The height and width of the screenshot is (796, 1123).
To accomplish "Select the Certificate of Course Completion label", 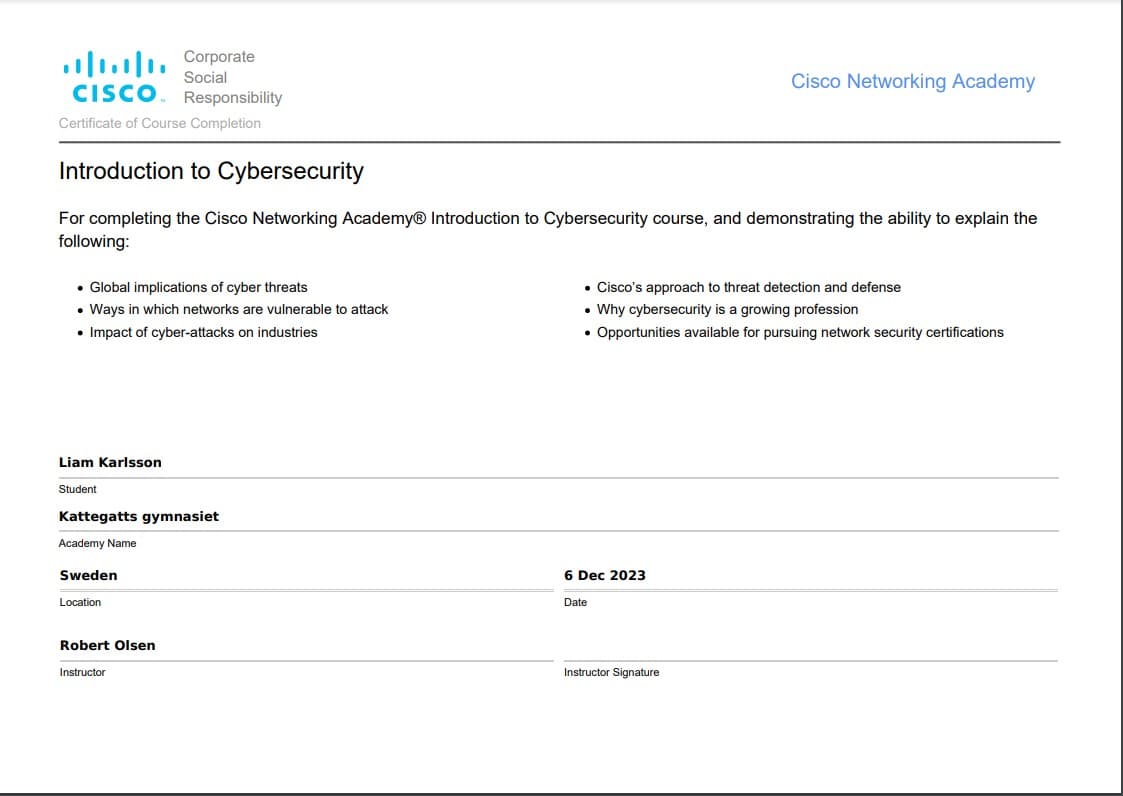I will pos(160,123).
